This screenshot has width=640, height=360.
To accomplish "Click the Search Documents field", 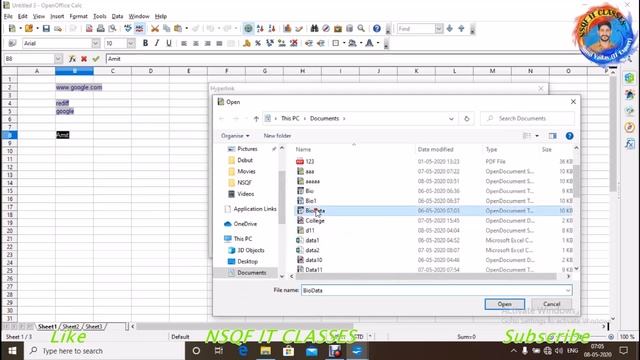I will [527, 119].
